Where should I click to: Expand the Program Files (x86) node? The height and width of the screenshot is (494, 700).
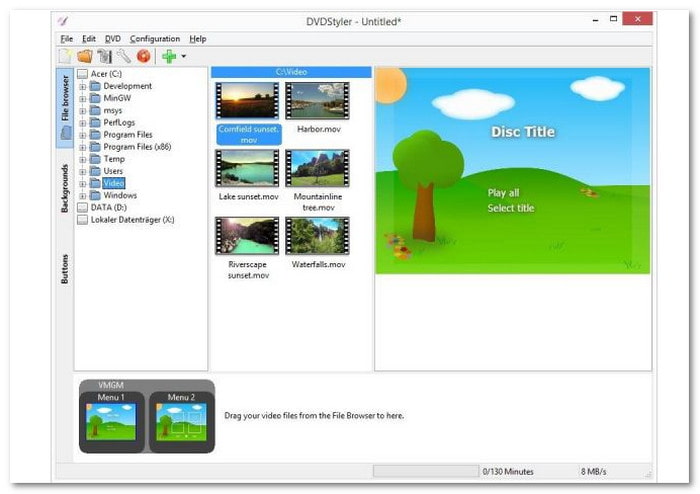click(x=83, y=147)
